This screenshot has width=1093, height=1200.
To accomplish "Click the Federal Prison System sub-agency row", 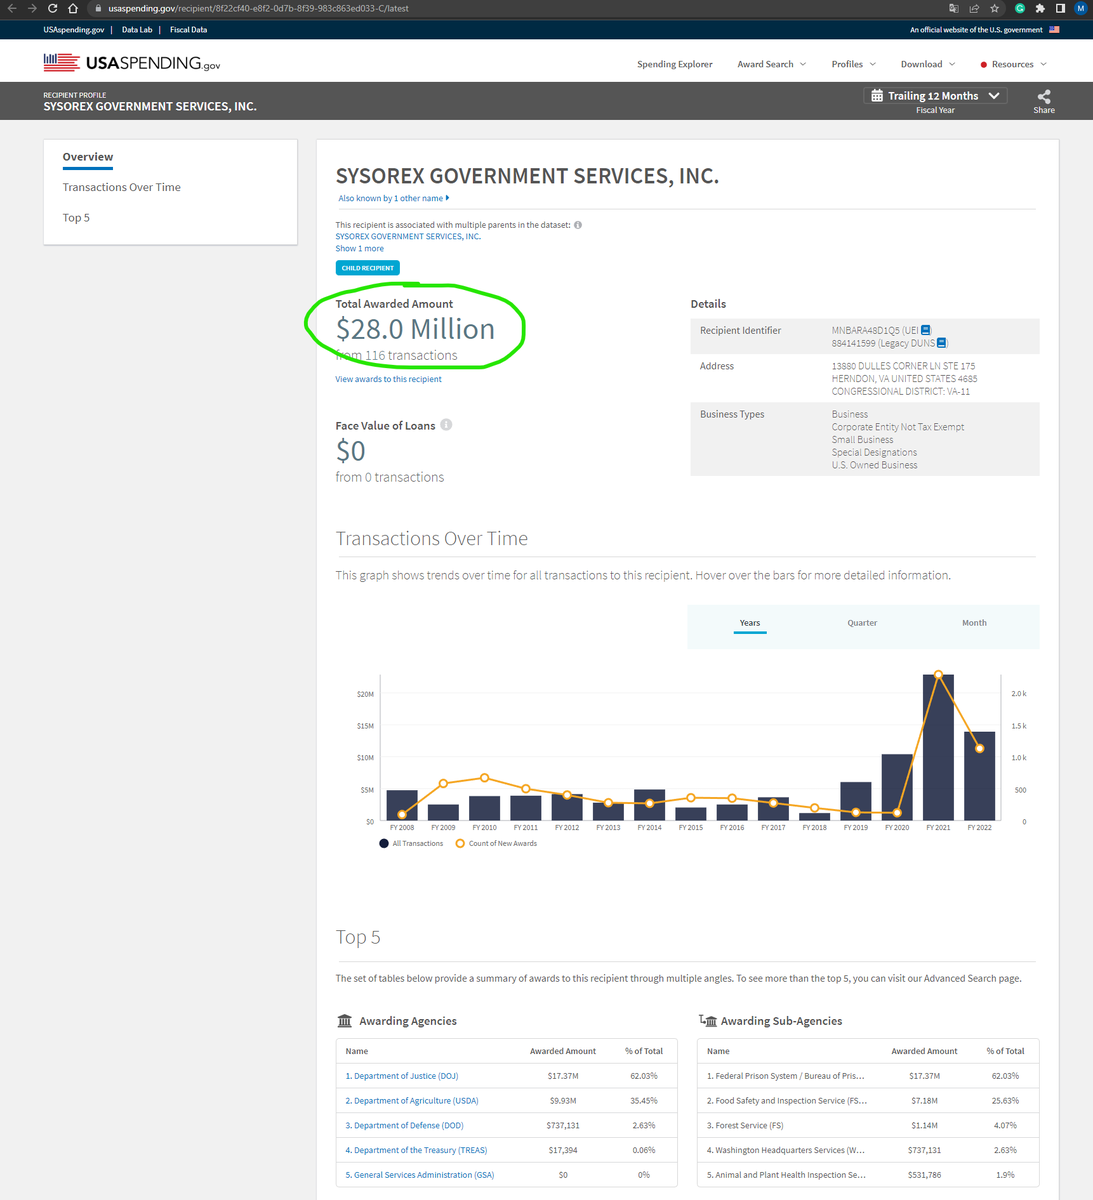I will click(868, 1076).
